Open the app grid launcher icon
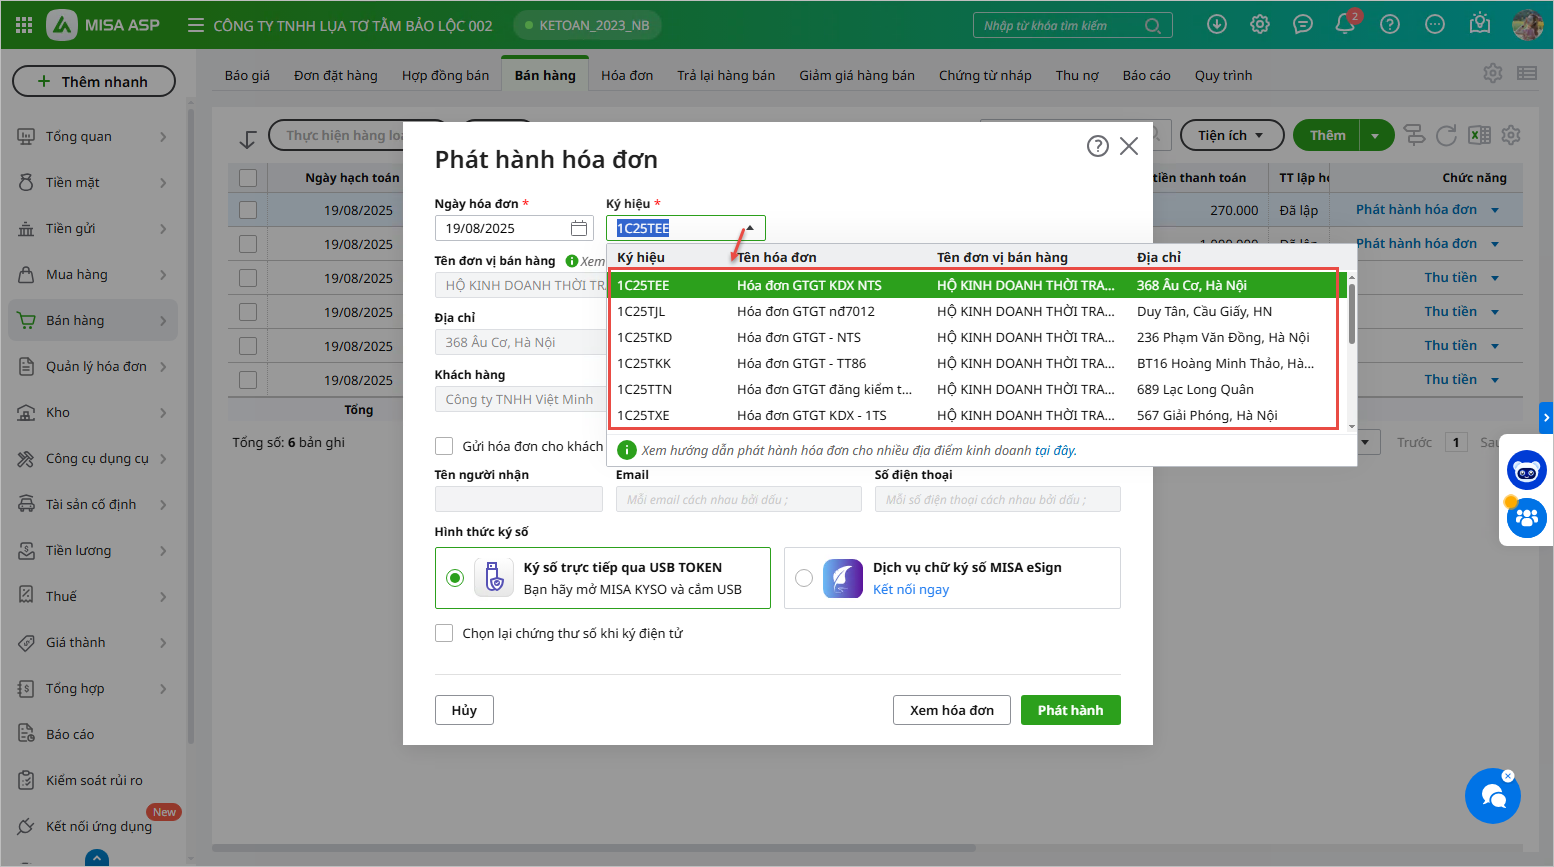 (24, 25)
